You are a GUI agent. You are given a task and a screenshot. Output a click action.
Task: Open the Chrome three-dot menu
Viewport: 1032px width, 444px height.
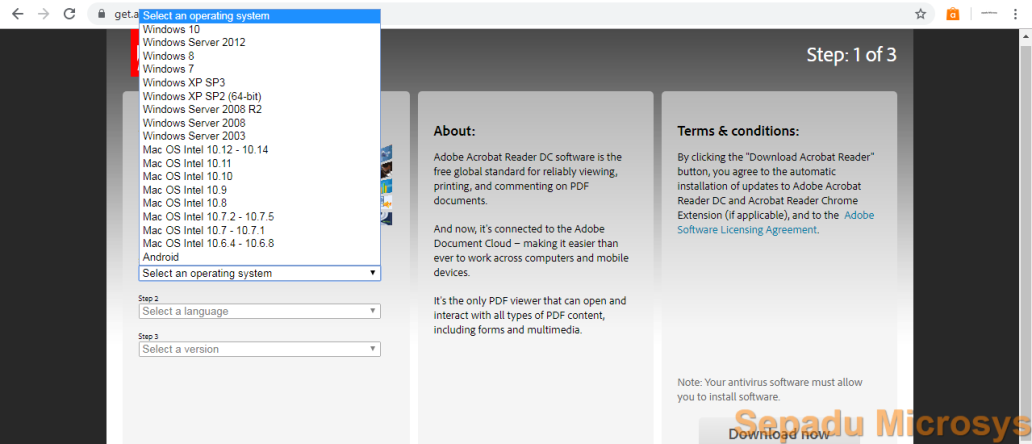[1016, 14]
